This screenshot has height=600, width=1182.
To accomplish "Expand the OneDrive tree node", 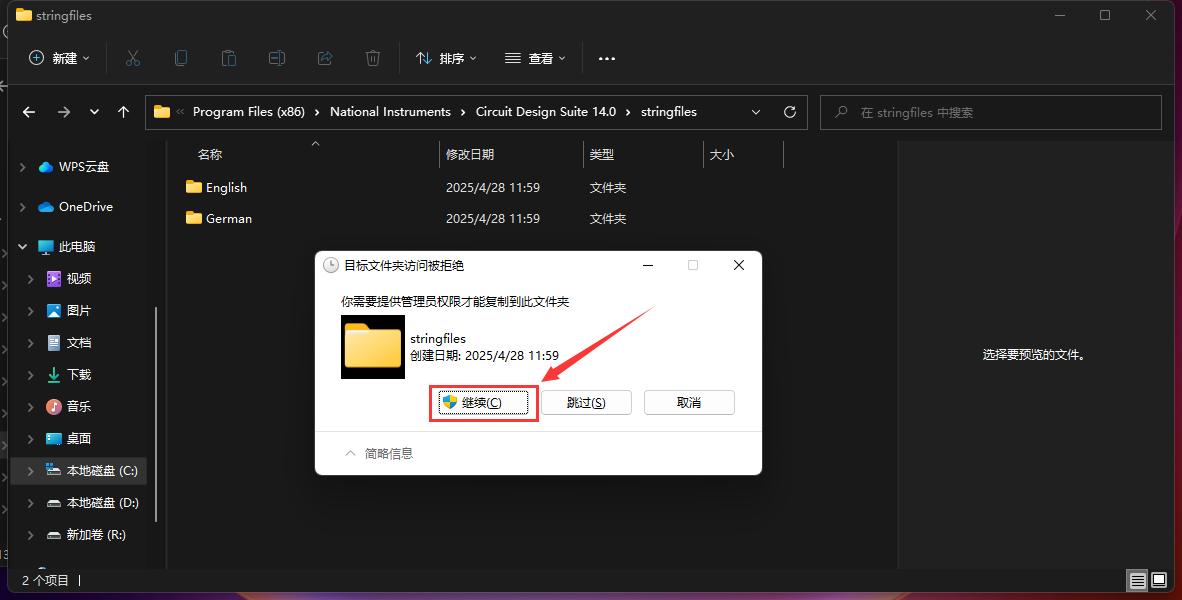I will pos(23,207).
